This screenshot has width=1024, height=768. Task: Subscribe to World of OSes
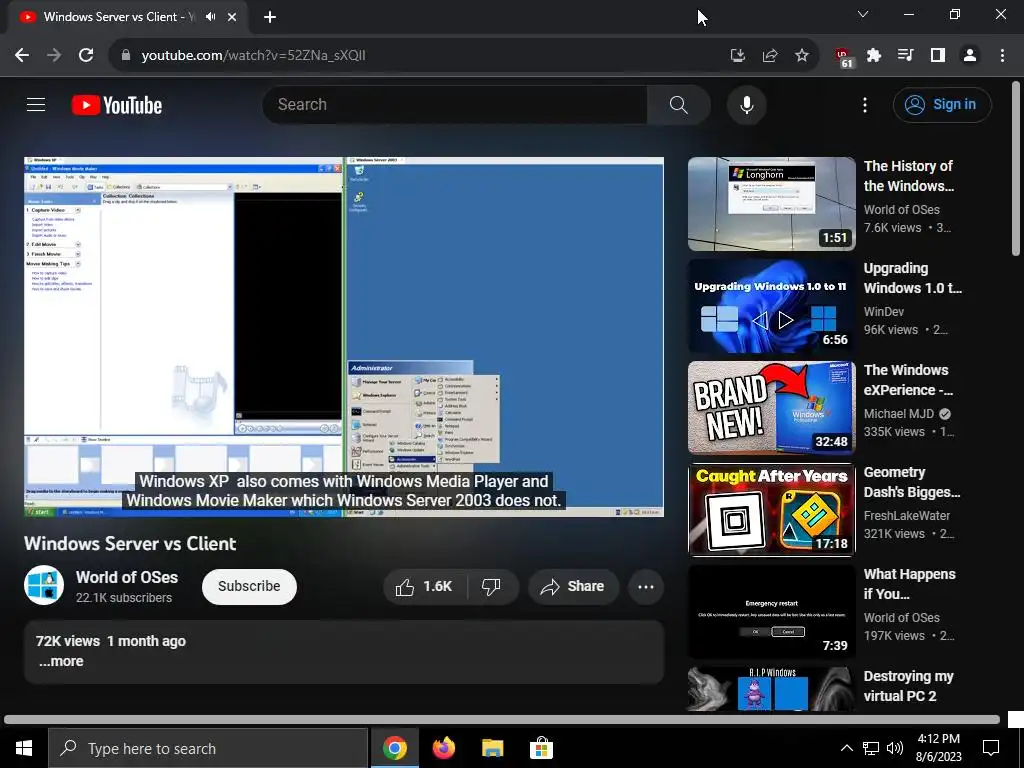tap(249, 586)
